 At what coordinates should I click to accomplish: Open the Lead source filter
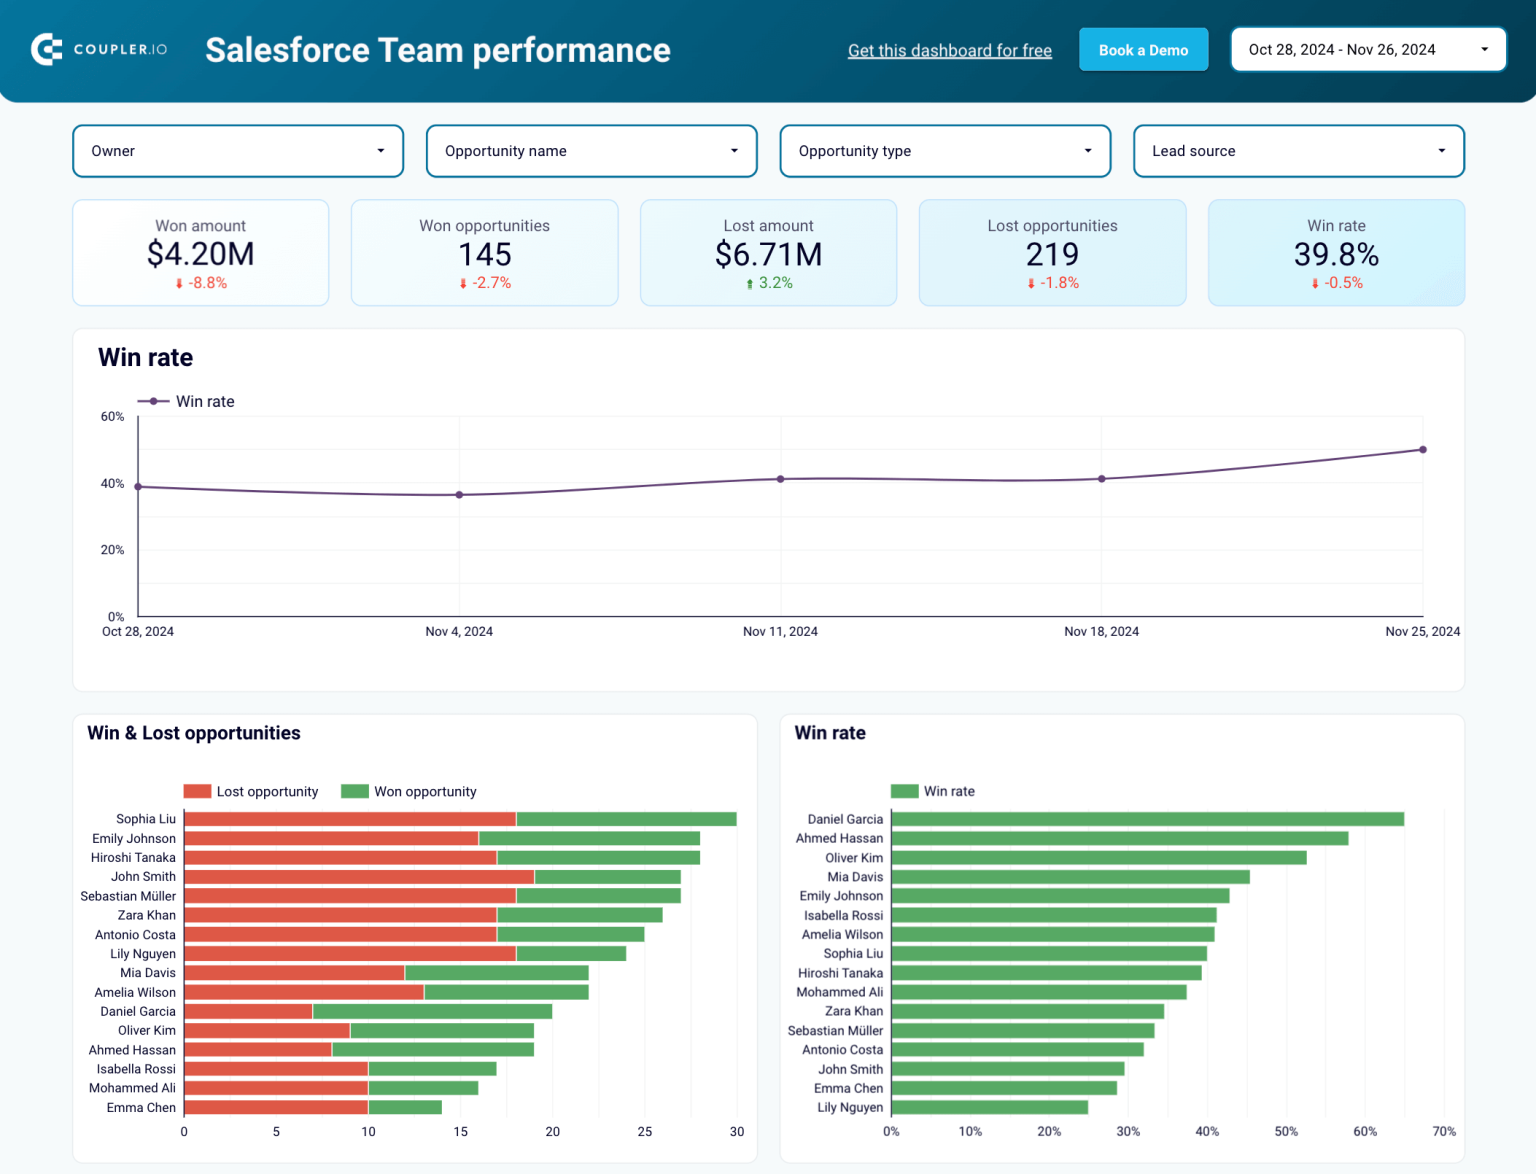[1298, 151]
